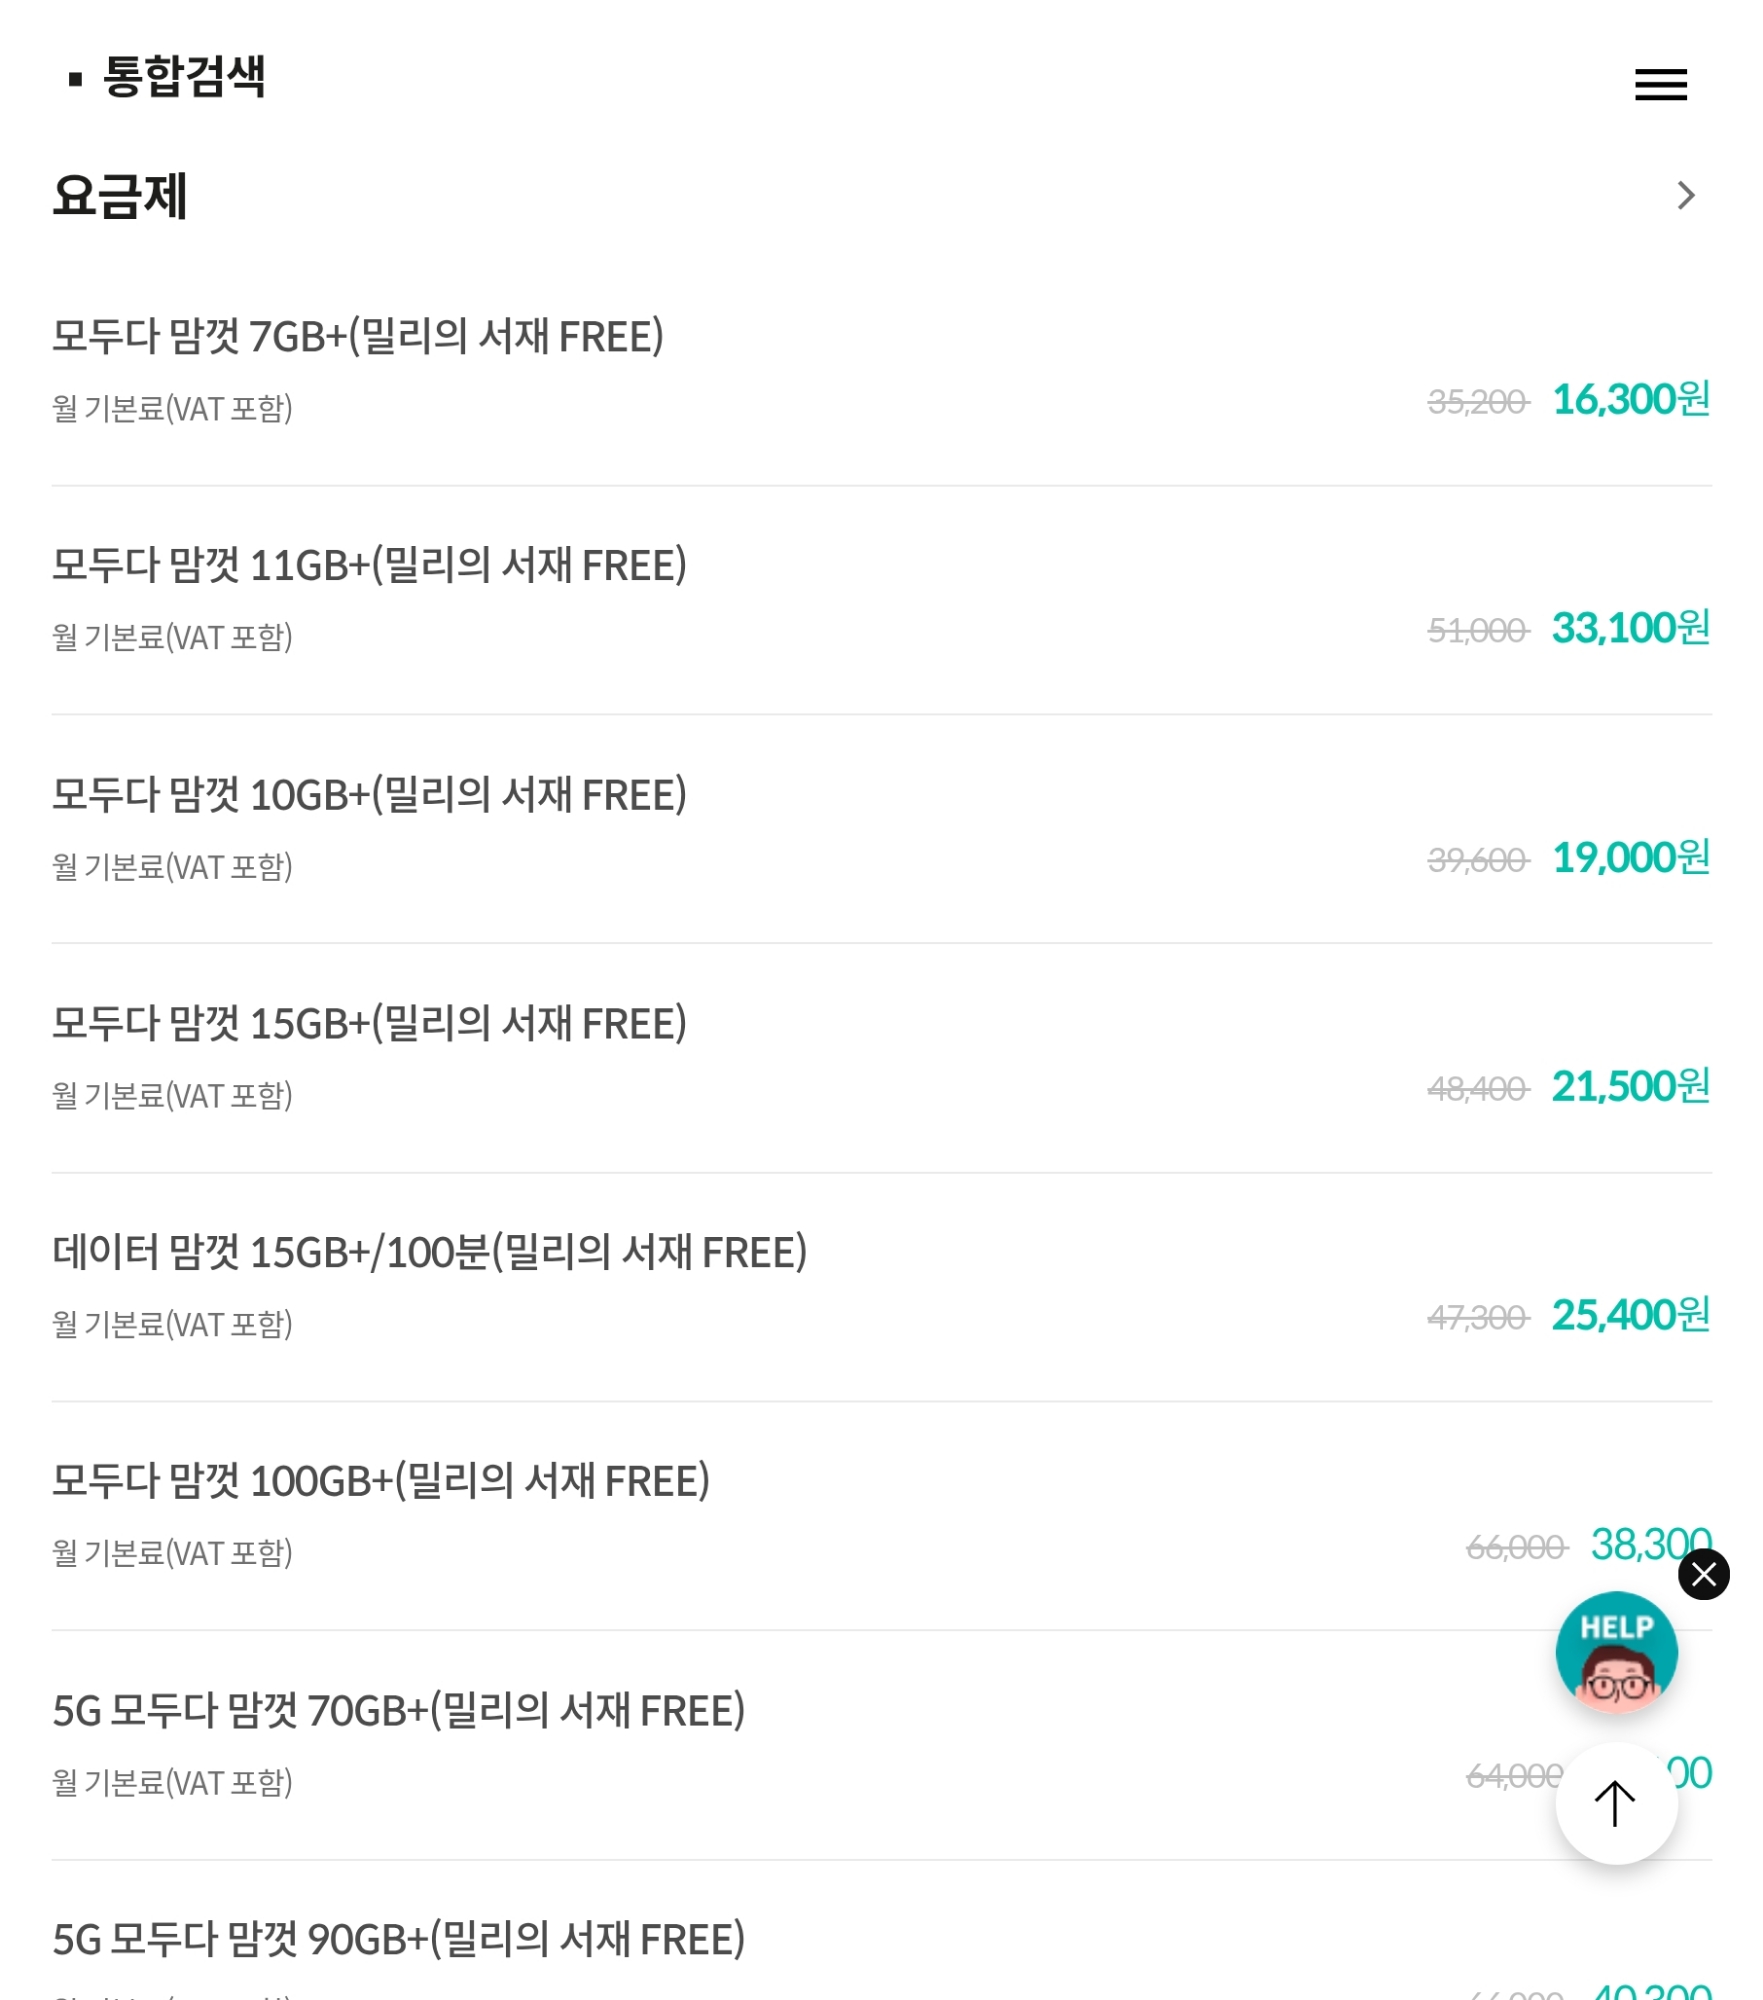Viewport: 1763px width, 2000px height.
Task: Click the 19,000원 discounted price
Action: coord(1630,858)
